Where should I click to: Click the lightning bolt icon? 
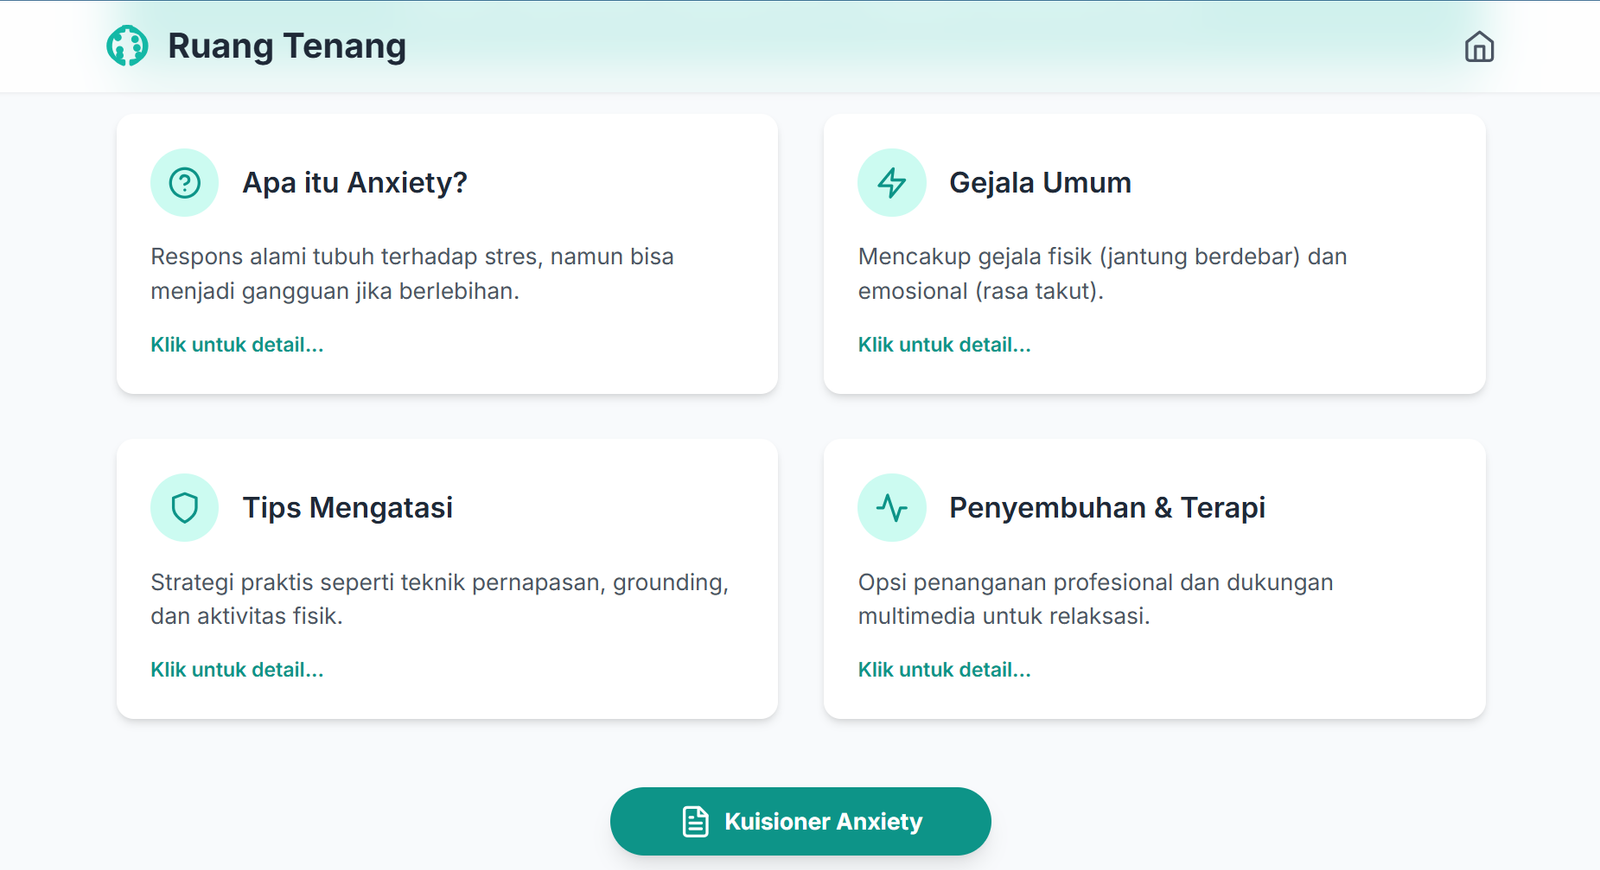pyautogui.click(x=892, y=183)
